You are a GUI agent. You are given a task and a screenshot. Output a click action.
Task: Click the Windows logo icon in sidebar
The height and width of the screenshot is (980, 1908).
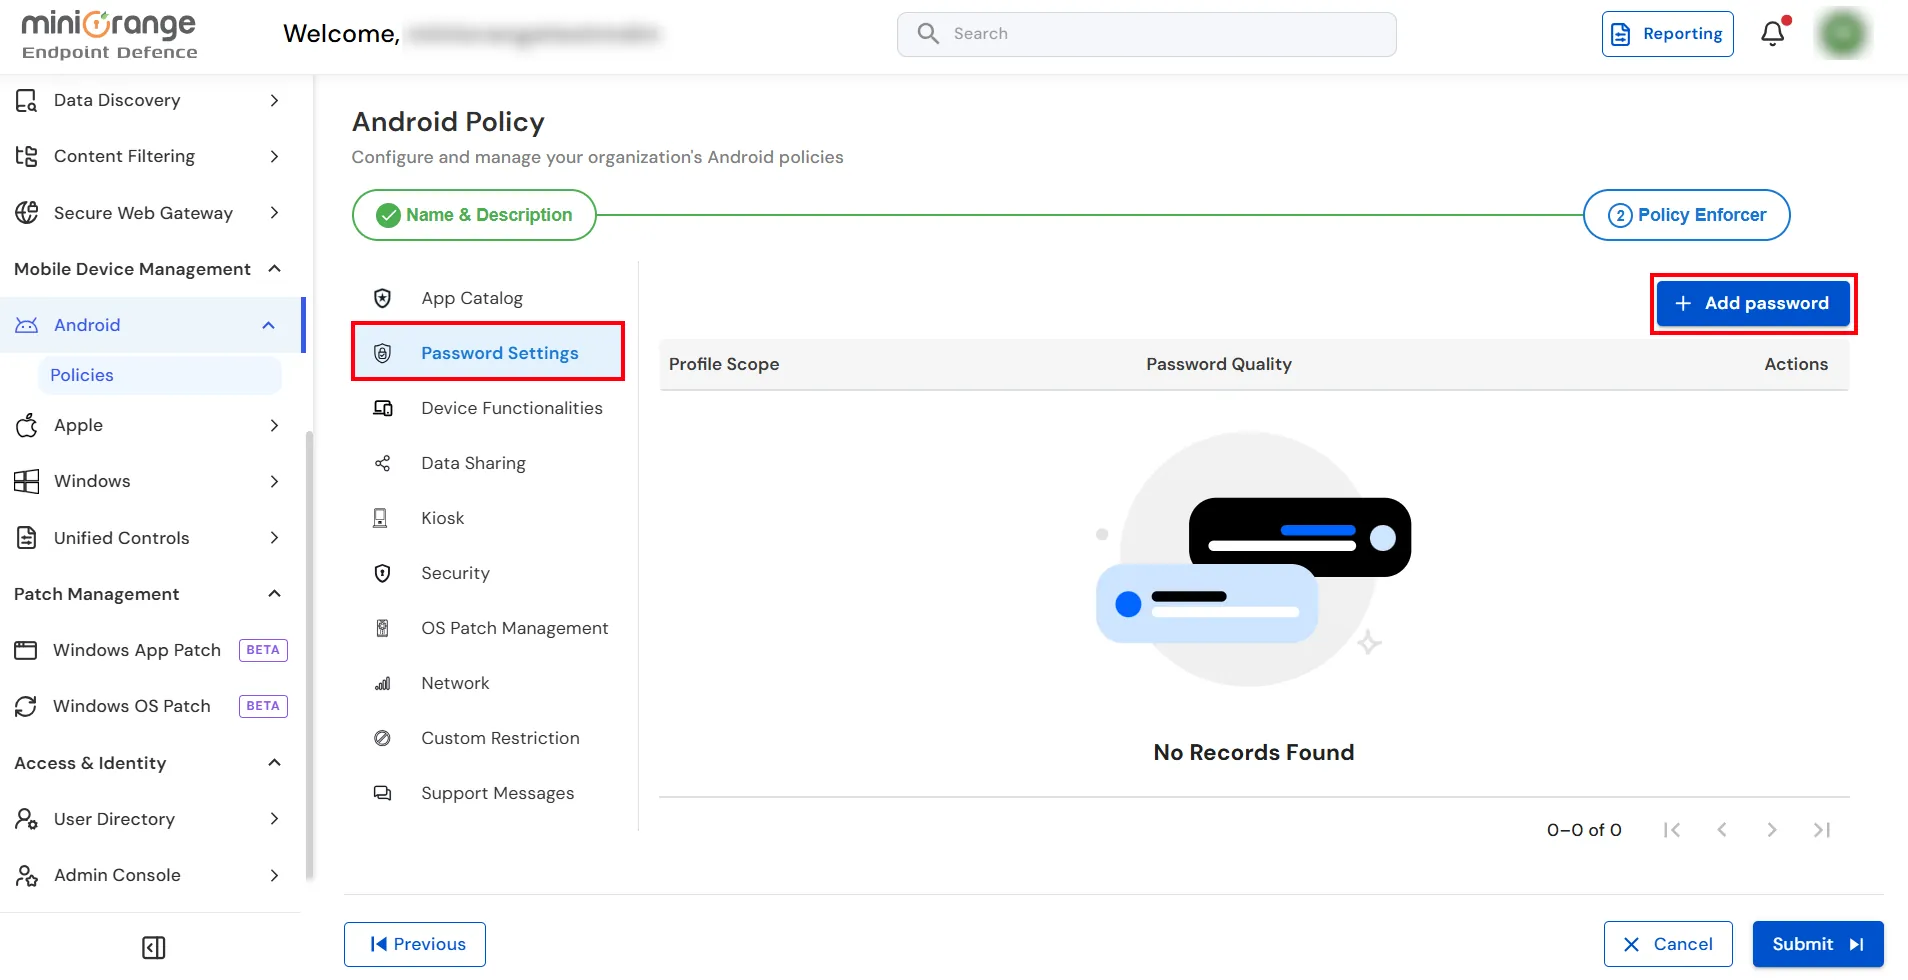27,481
